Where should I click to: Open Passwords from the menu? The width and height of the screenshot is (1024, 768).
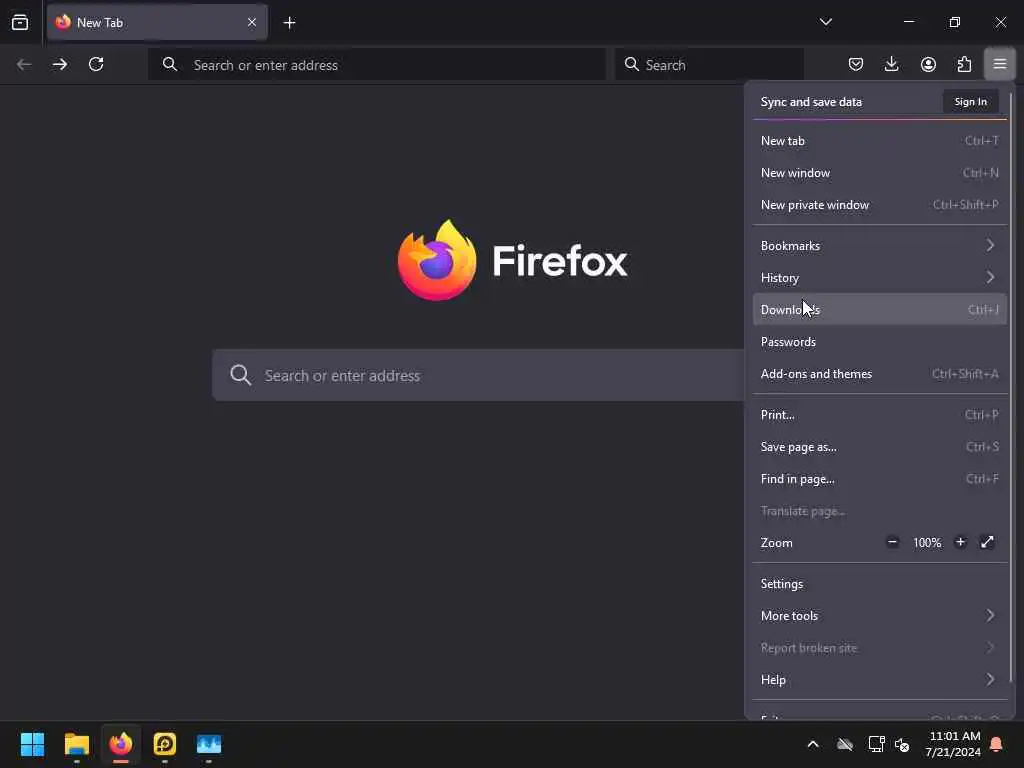tap(880, 342)
